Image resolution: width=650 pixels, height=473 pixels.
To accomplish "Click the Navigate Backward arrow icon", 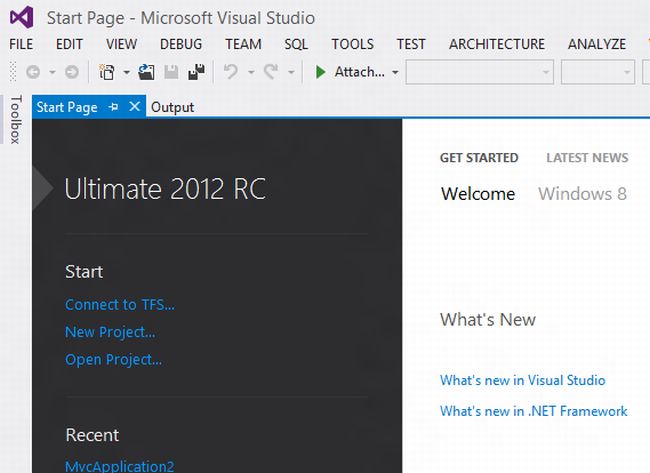I will click(33, 72).
